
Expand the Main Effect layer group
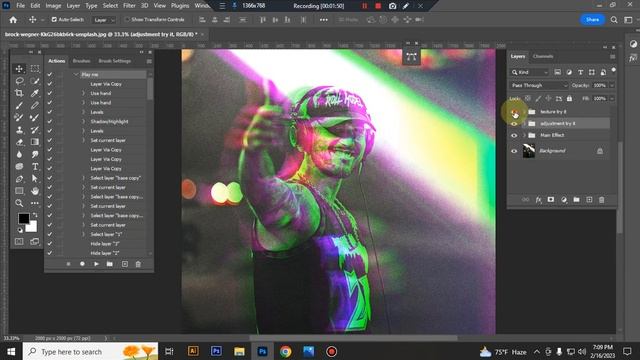[x=524, y=136]
